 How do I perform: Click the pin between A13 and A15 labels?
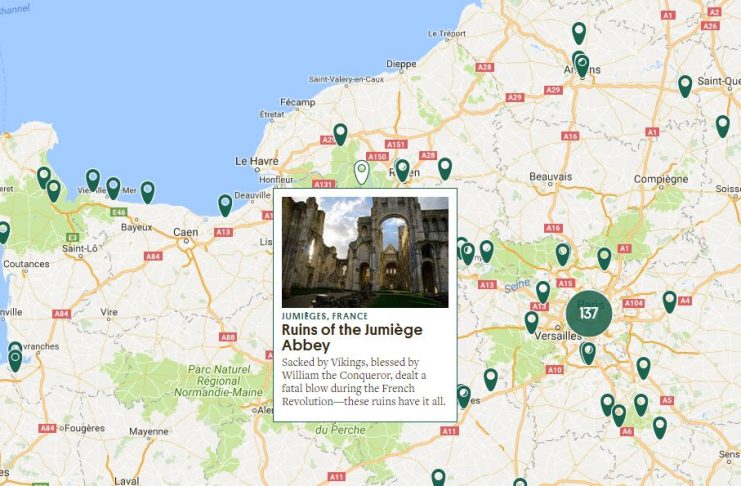(x=543, y=292)
